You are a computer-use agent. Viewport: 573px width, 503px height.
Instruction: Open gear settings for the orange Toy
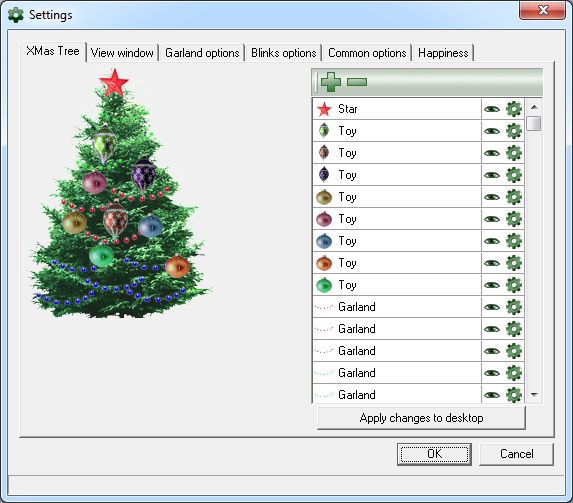514,263
